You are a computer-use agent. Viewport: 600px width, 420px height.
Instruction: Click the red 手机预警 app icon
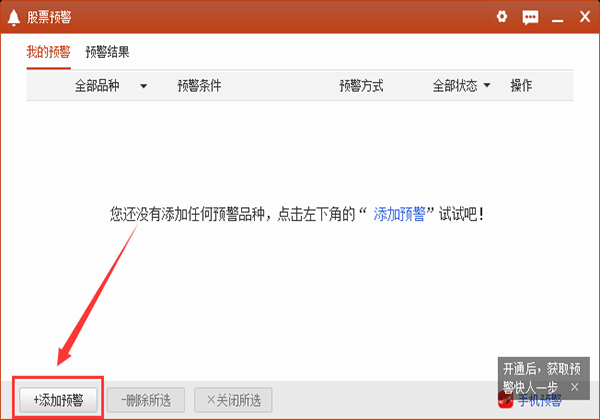tap(505, 400)
